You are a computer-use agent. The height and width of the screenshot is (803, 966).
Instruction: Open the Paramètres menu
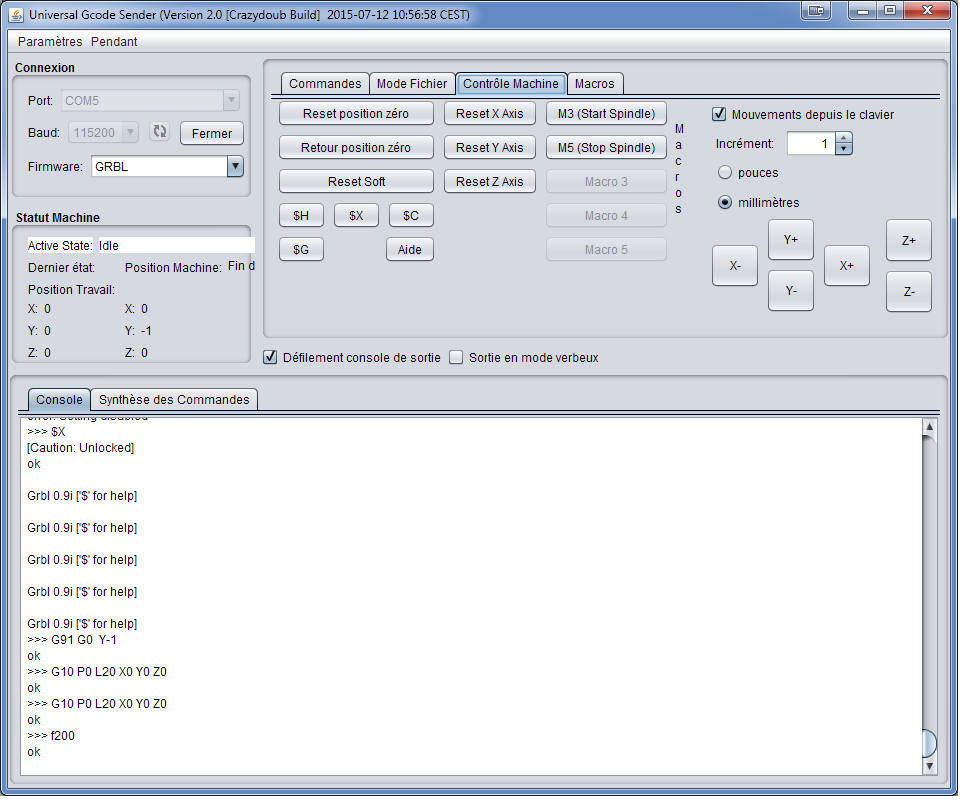[x=51, y=42]
